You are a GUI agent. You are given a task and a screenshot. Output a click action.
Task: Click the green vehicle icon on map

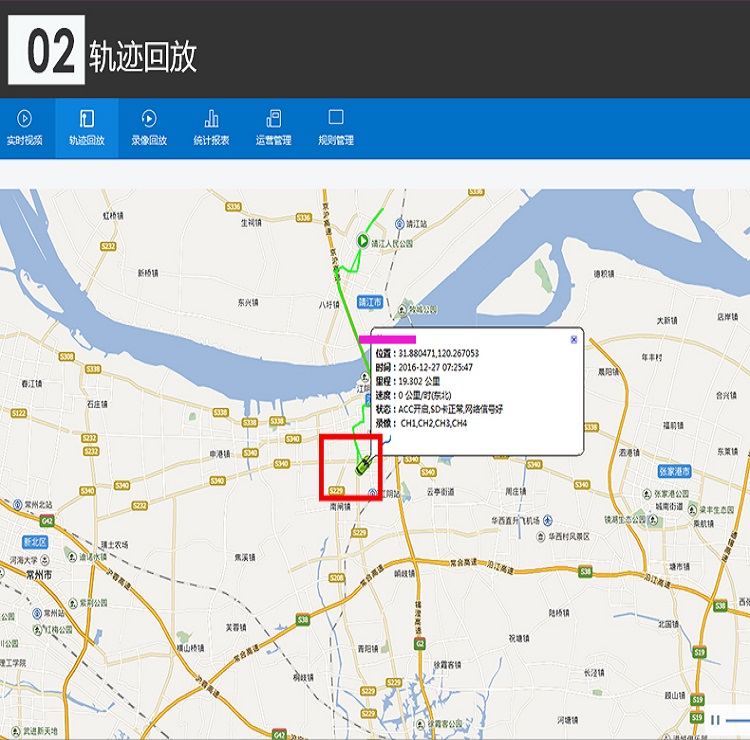tap(364, 464)
